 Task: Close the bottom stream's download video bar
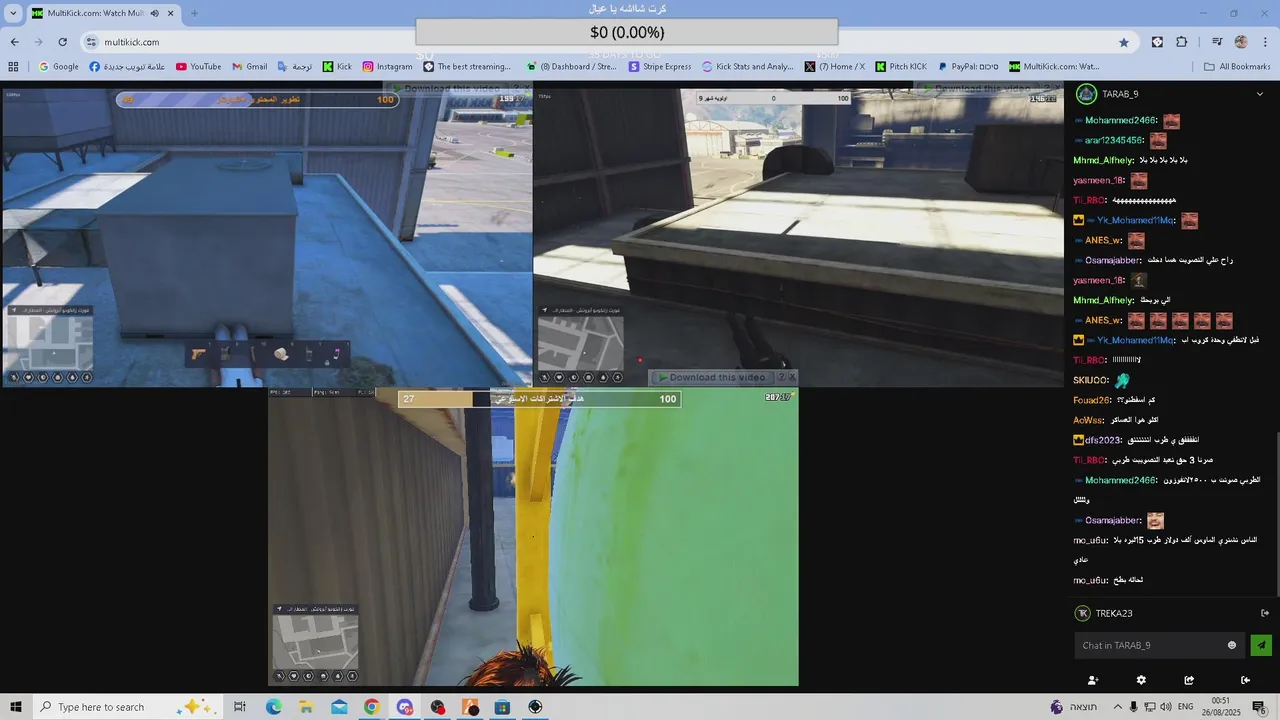792,377
